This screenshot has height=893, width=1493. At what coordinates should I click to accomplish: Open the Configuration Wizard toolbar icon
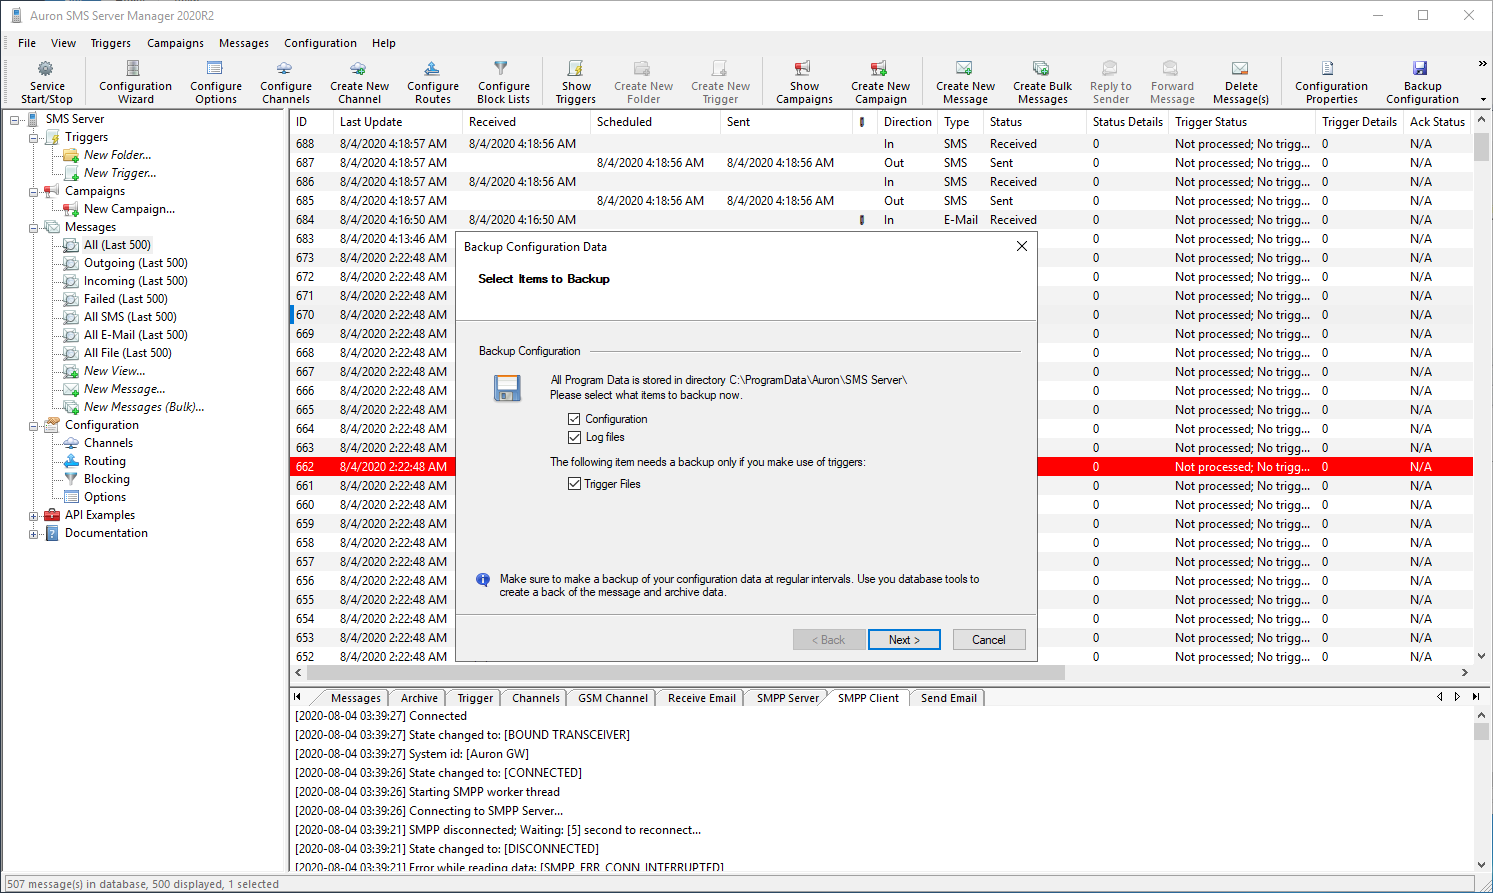(134, 69)
